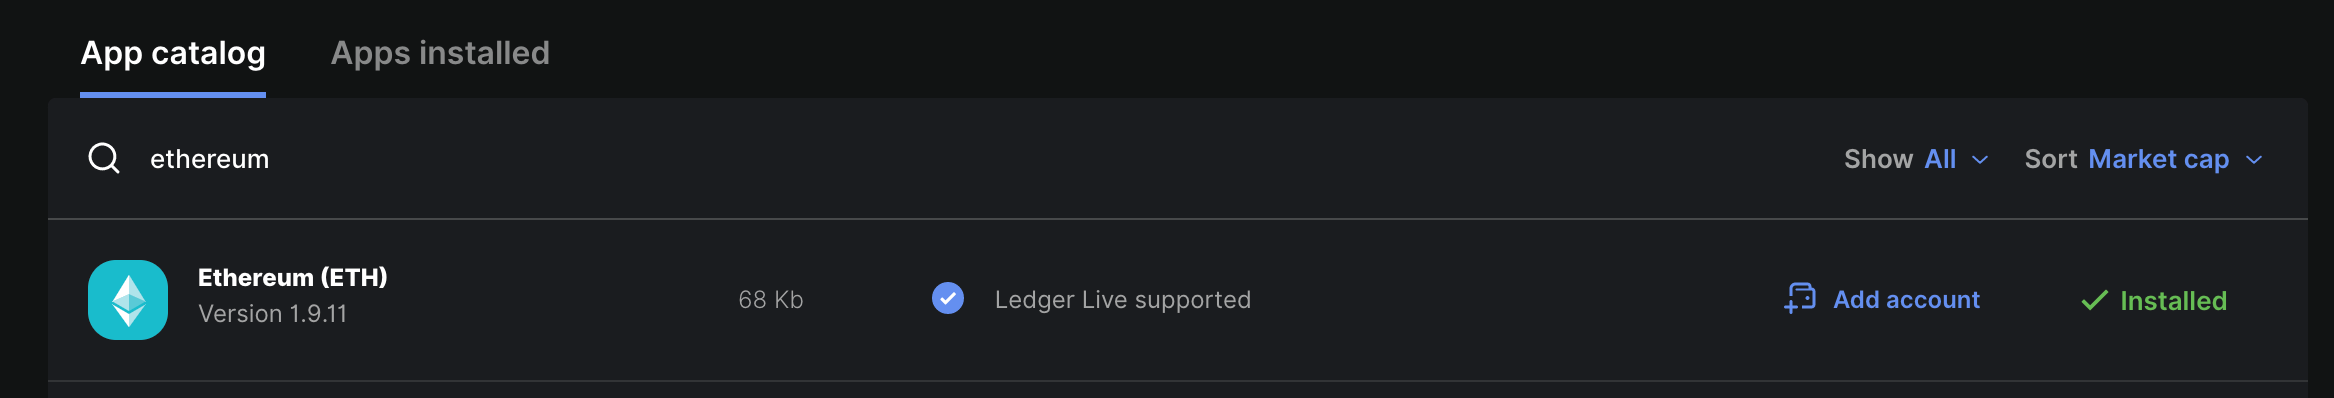Click the Add account icon
2334x398 pixels.
coord(1800,298)
